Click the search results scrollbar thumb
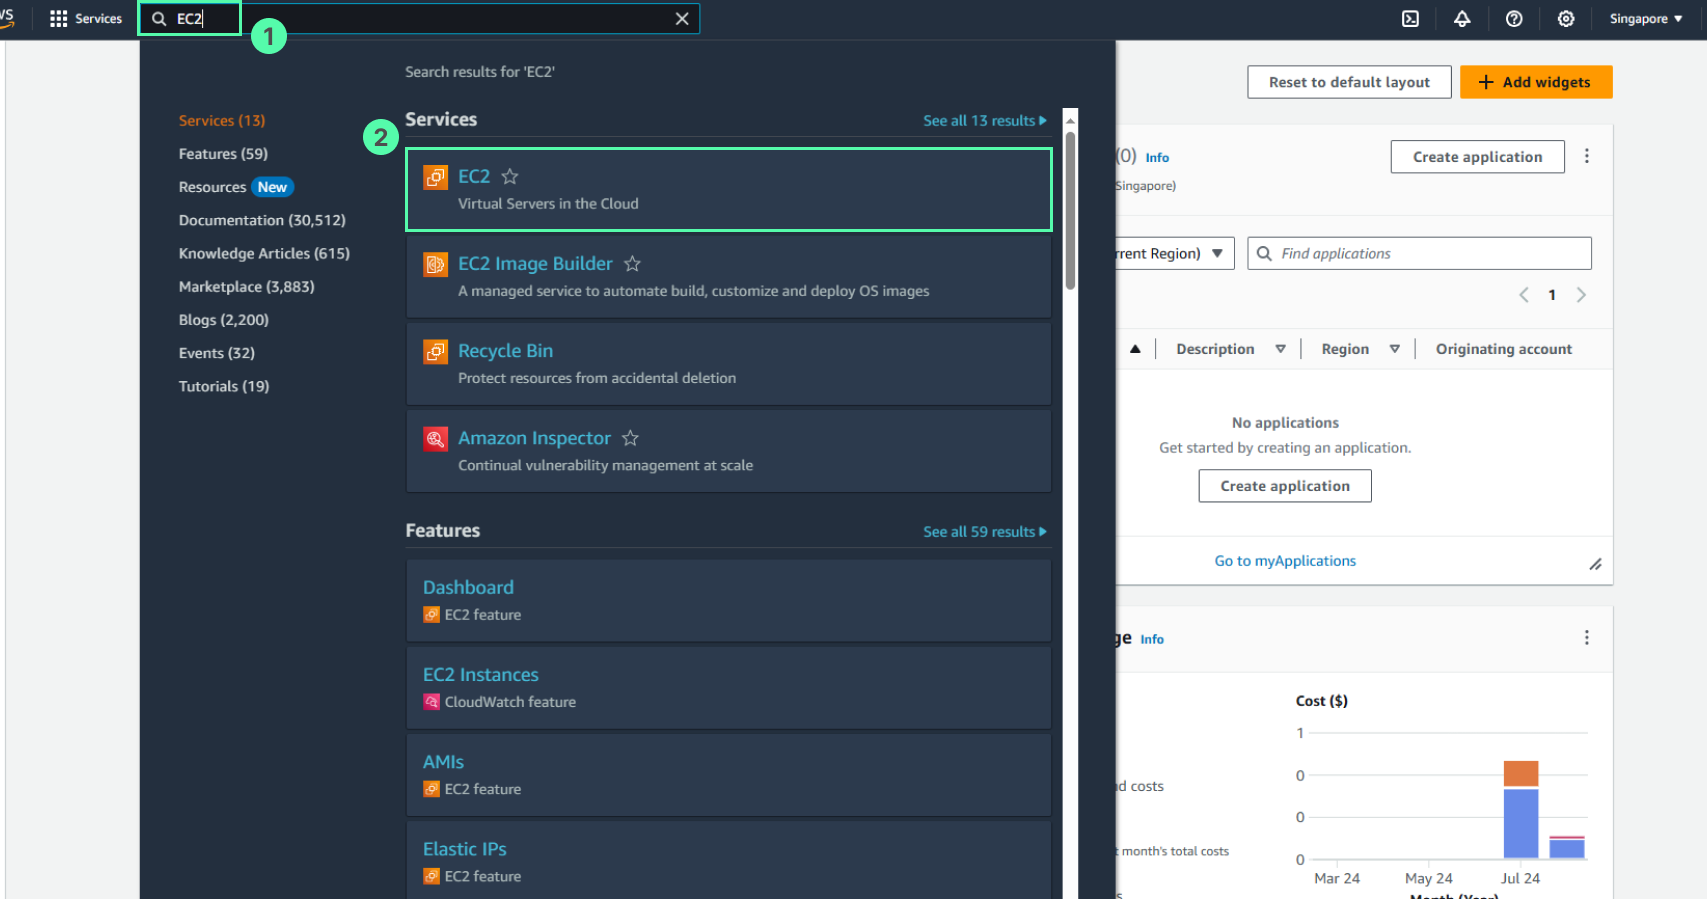The height and width of the screenshot is (899, 1707). [1070, 210]
